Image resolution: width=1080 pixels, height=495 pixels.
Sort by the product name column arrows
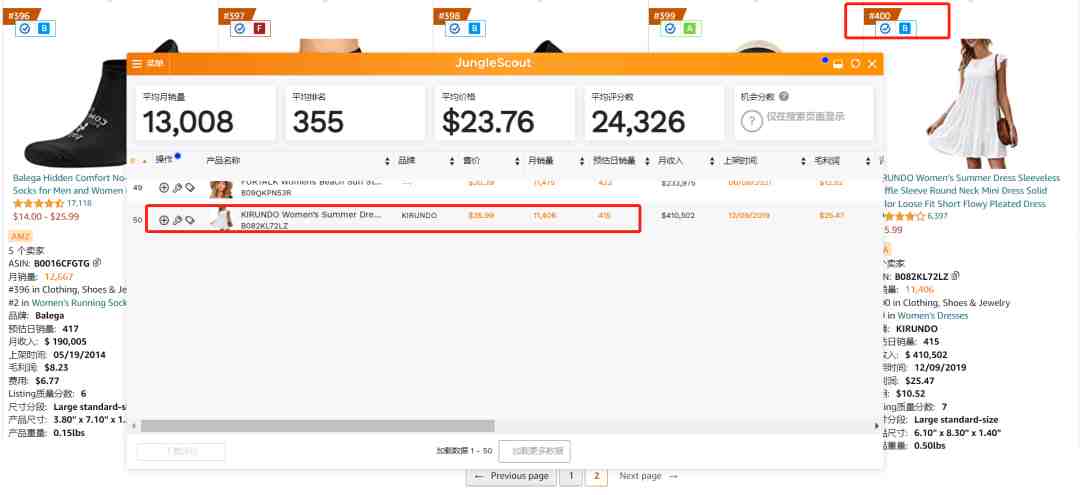[387, 161]
